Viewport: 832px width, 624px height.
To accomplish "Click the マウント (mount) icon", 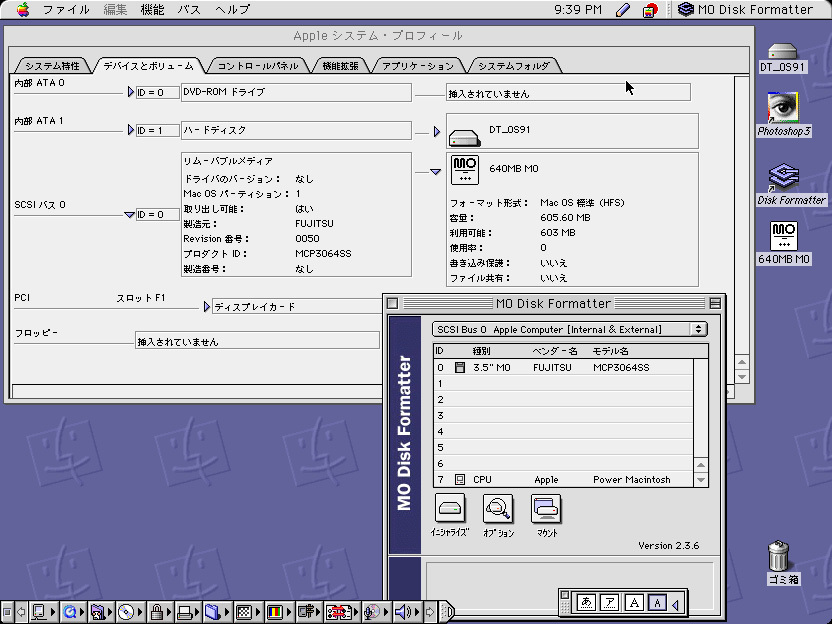I will [x=546, y=508].
